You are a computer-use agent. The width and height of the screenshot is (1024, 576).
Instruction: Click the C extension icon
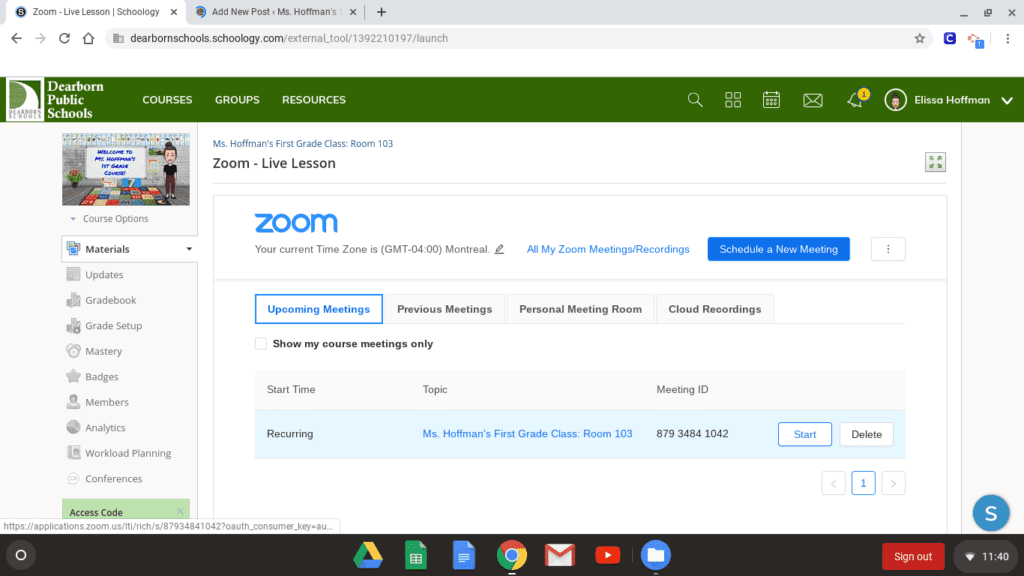[950, 39]
